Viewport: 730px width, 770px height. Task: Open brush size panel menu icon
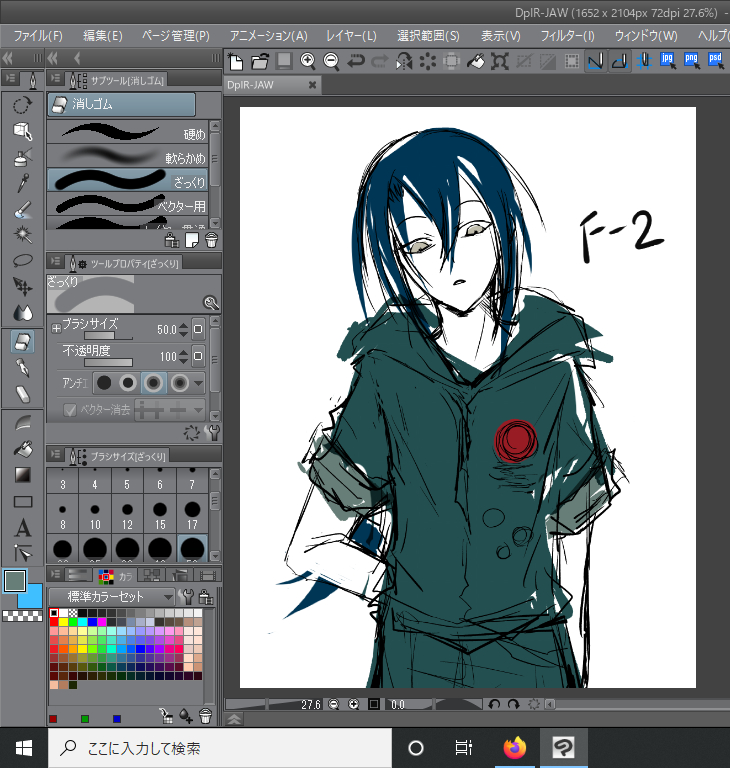[x=55, y=455]
